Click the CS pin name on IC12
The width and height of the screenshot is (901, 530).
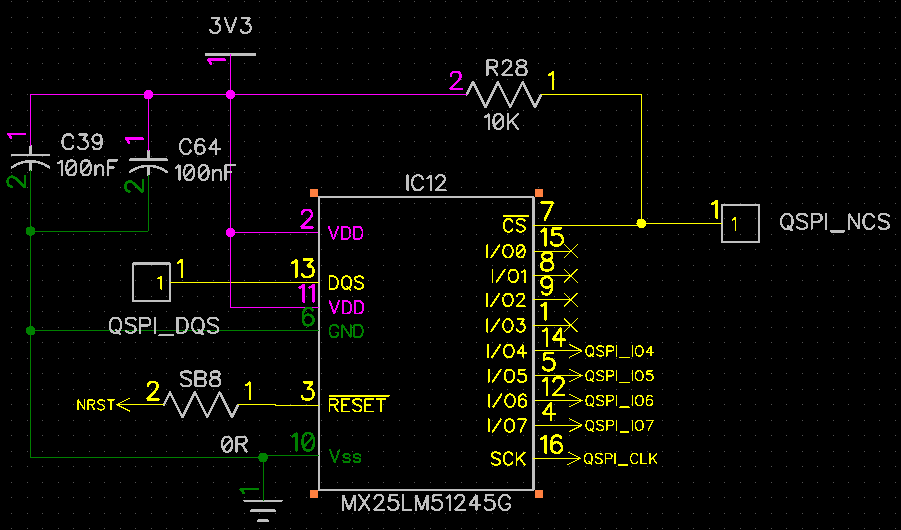click(x=514, y=225)
